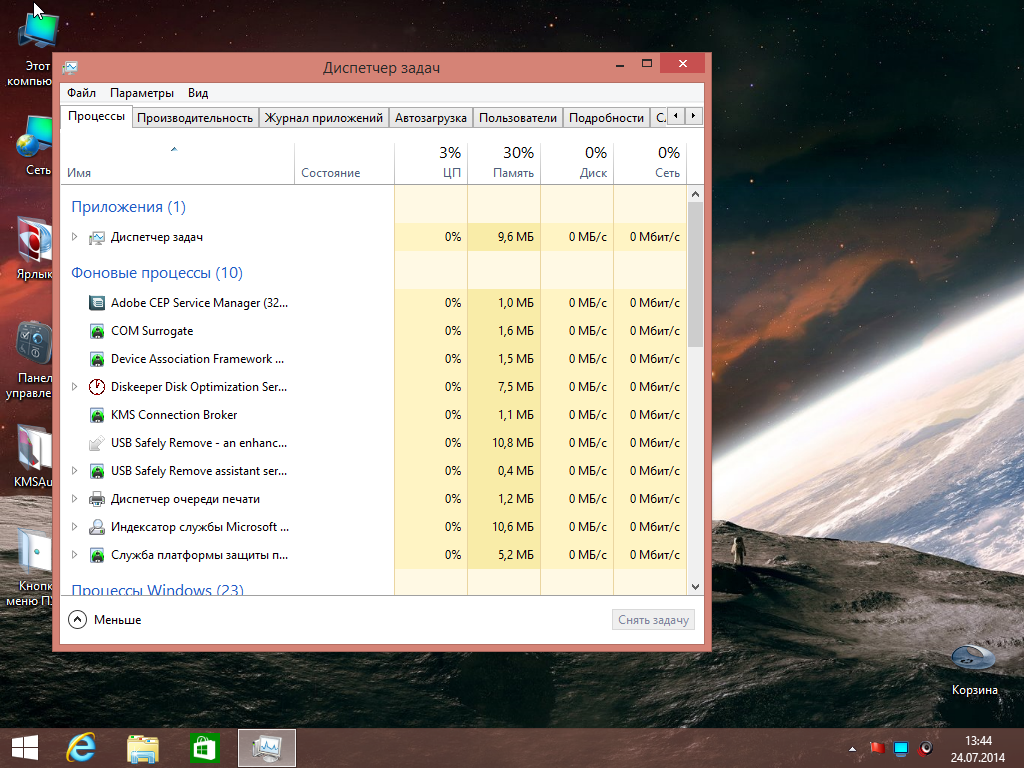Click the COM Surrogate process icon
This screenshot has height=768, width=1024.
point(97,331)
